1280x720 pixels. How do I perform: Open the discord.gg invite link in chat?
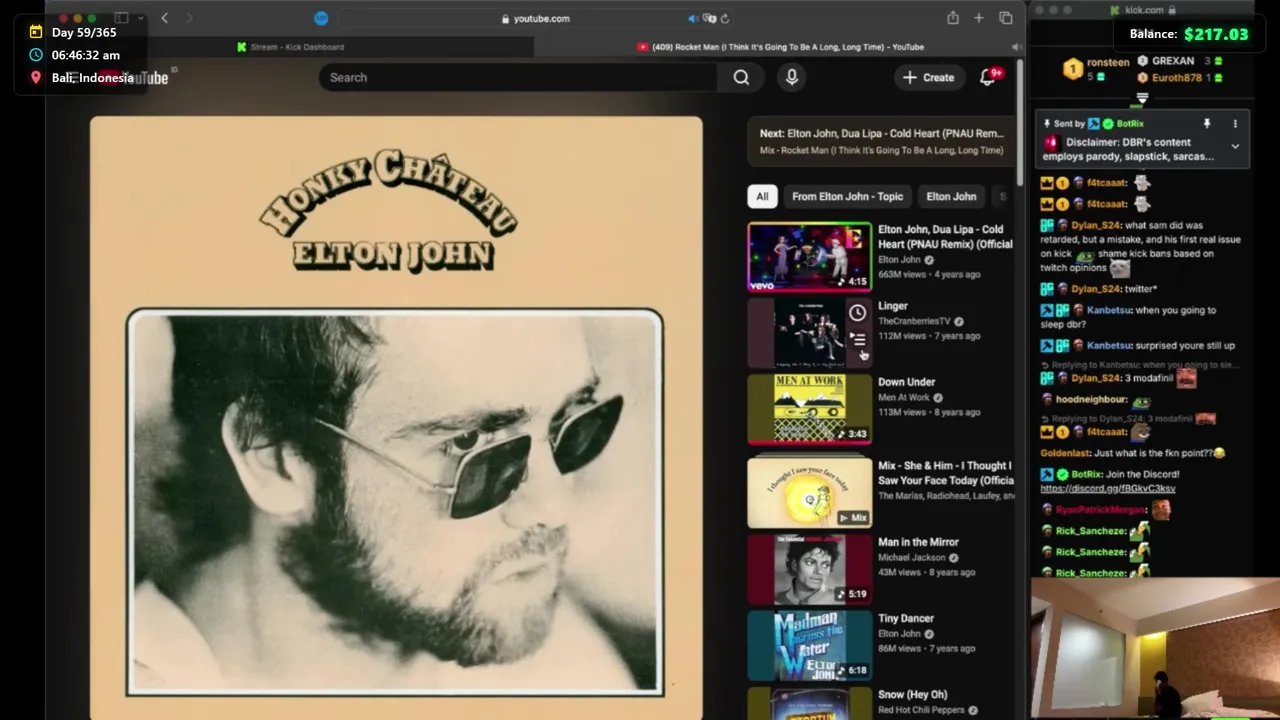point(1108,488)
